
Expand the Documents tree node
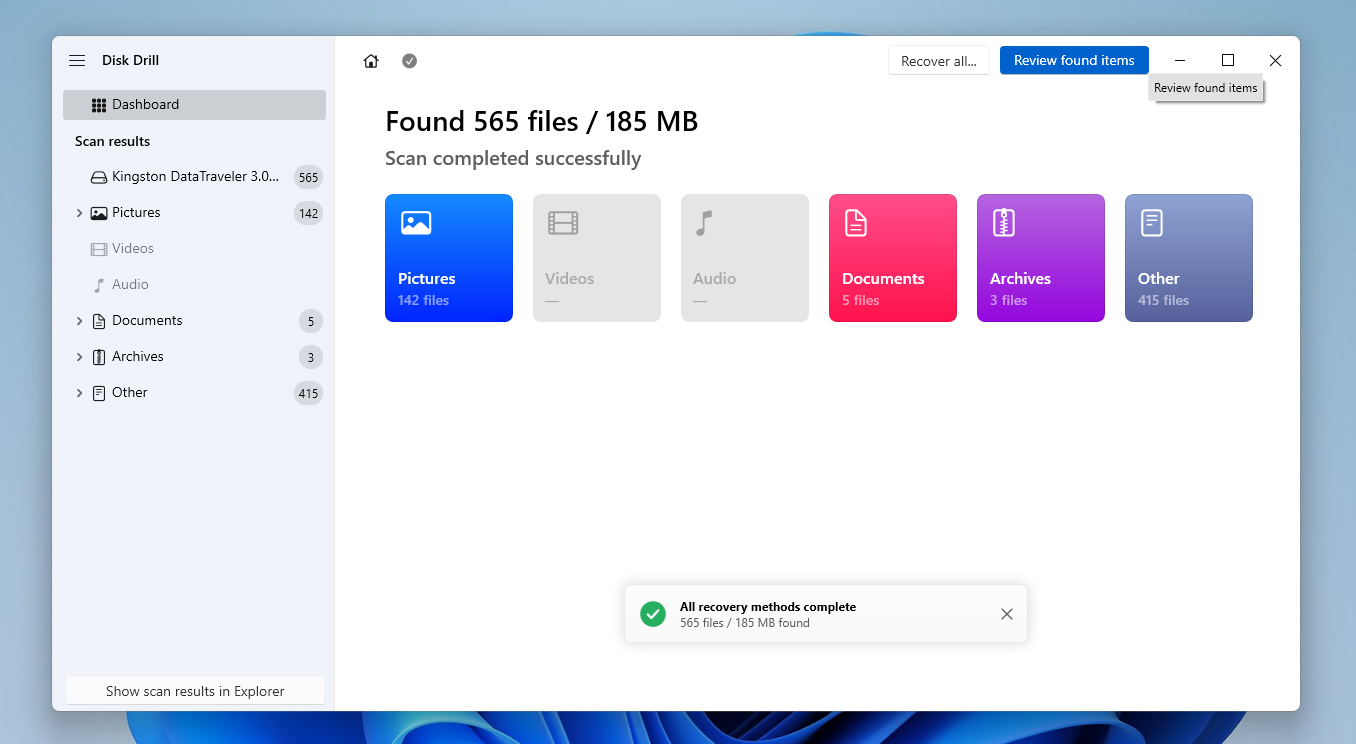pyautogui.click(x=79, y=321)
